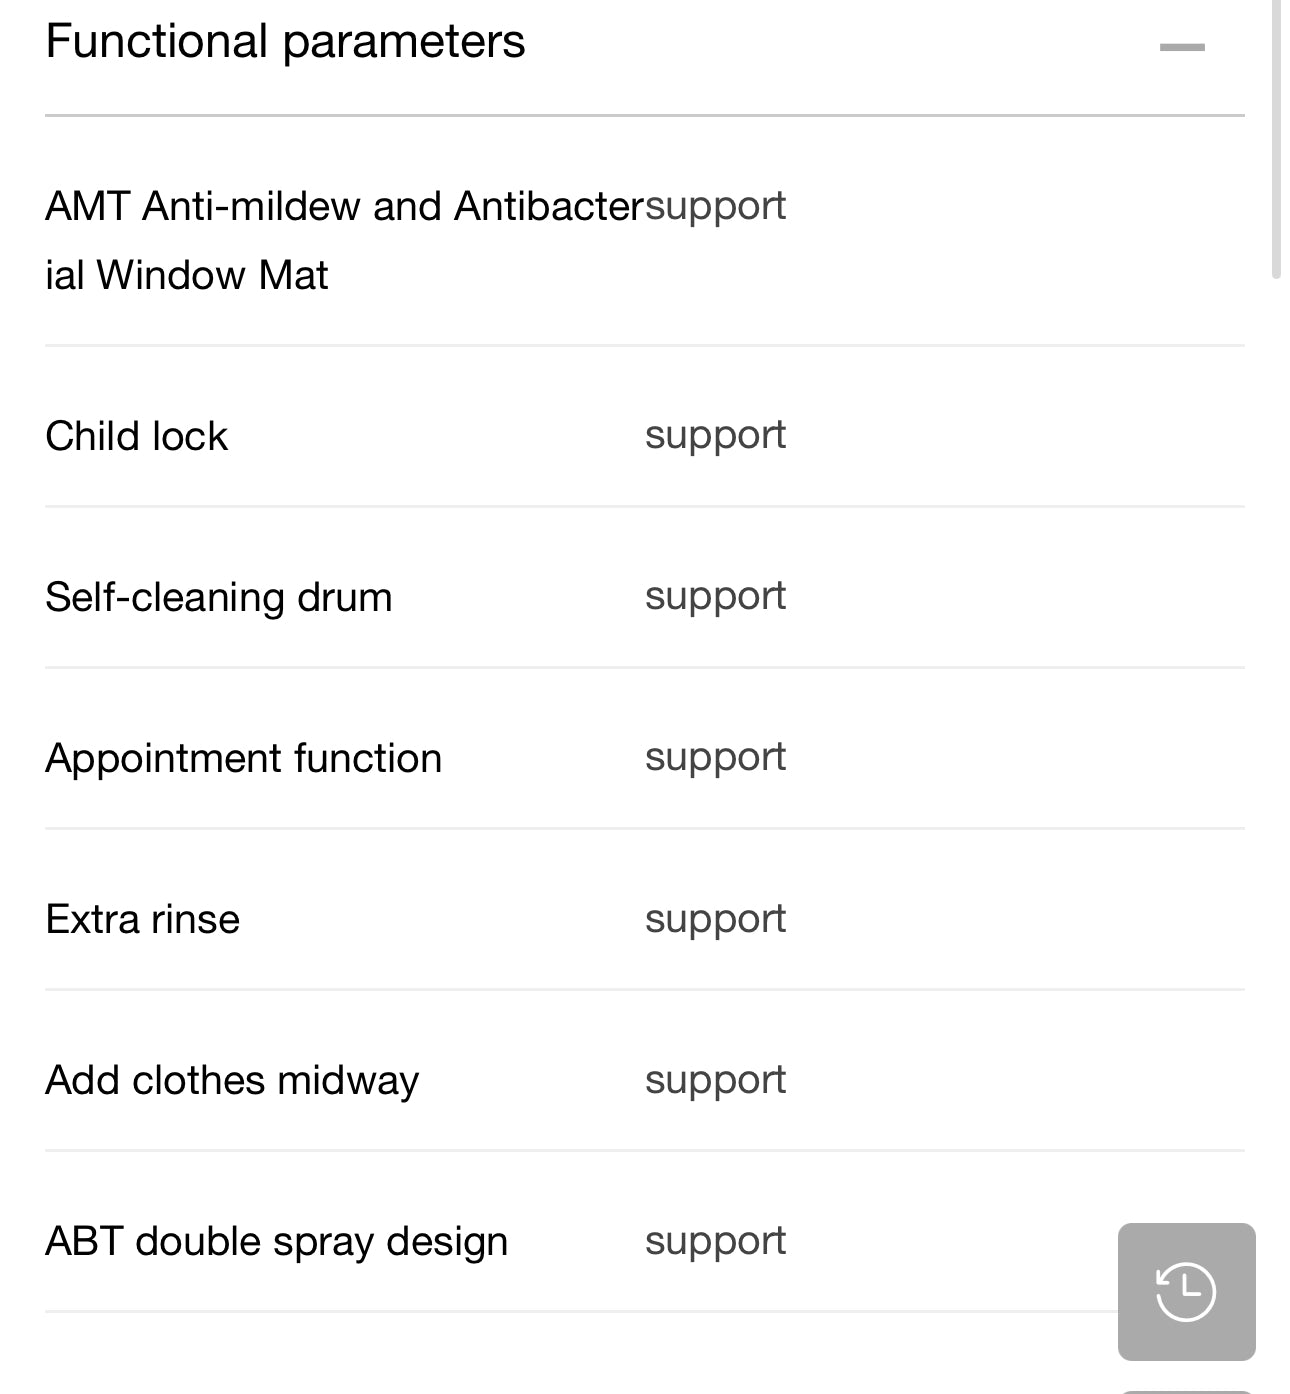The image size is (1290, 1394).
Task: Select the Extra rinse label
Action: tap(143, 919)
